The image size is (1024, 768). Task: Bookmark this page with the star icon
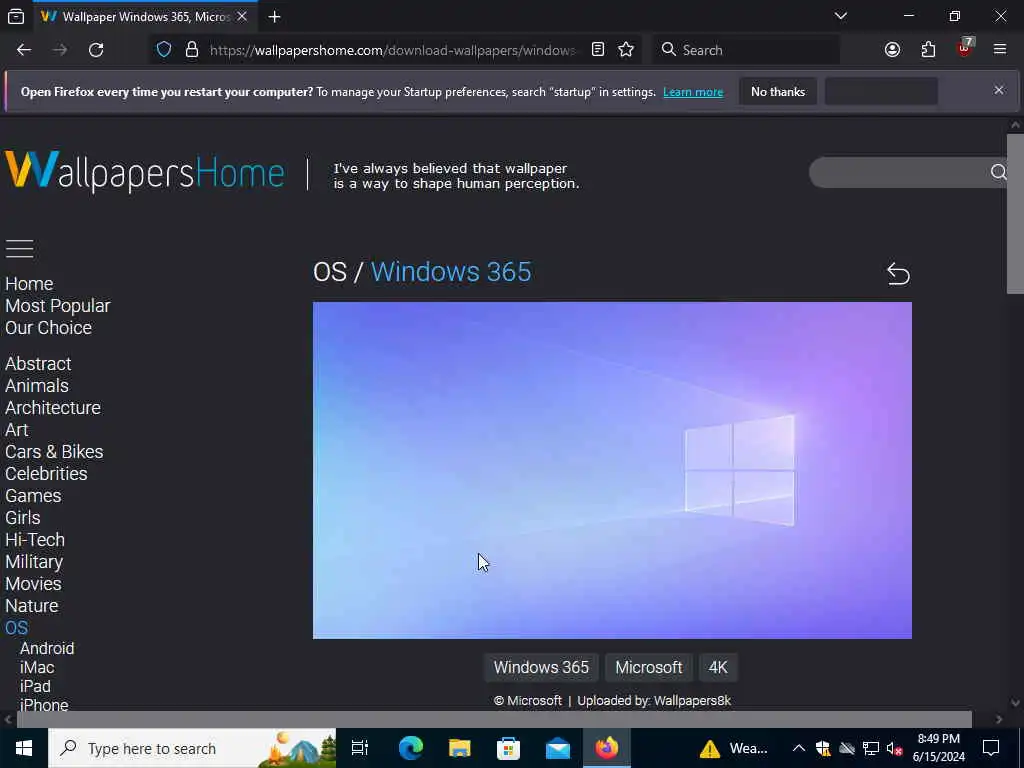point(626,50)
